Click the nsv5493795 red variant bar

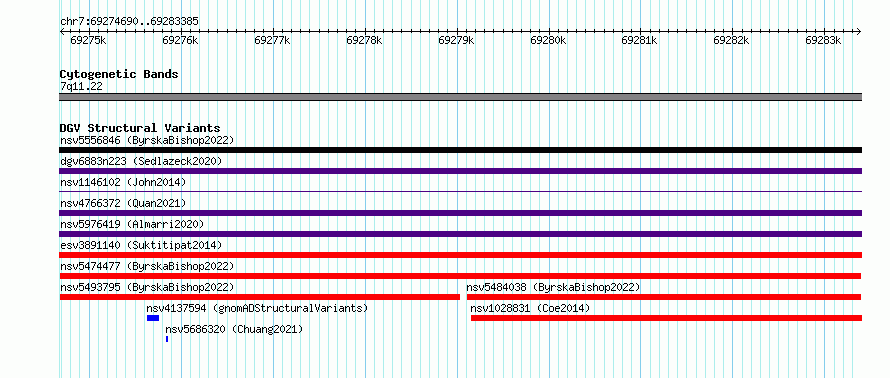[259, 297]
